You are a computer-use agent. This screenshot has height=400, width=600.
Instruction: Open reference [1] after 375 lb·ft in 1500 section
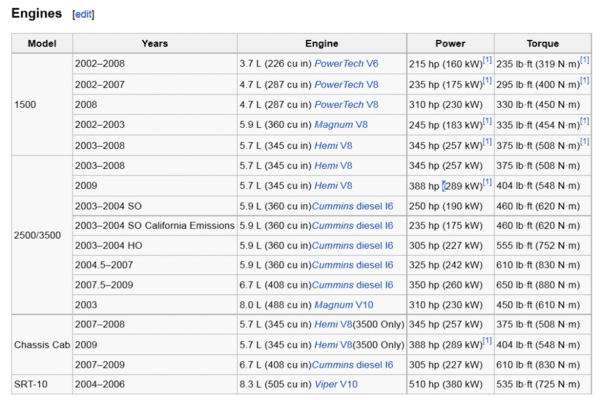585,142
